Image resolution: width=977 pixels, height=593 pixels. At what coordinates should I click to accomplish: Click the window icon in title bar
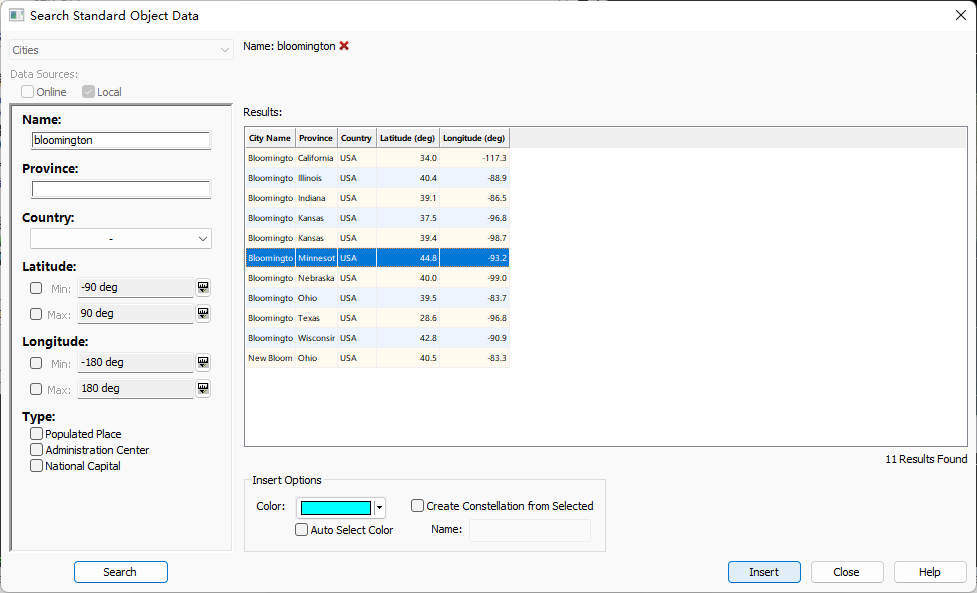click(x=16, y=15)
